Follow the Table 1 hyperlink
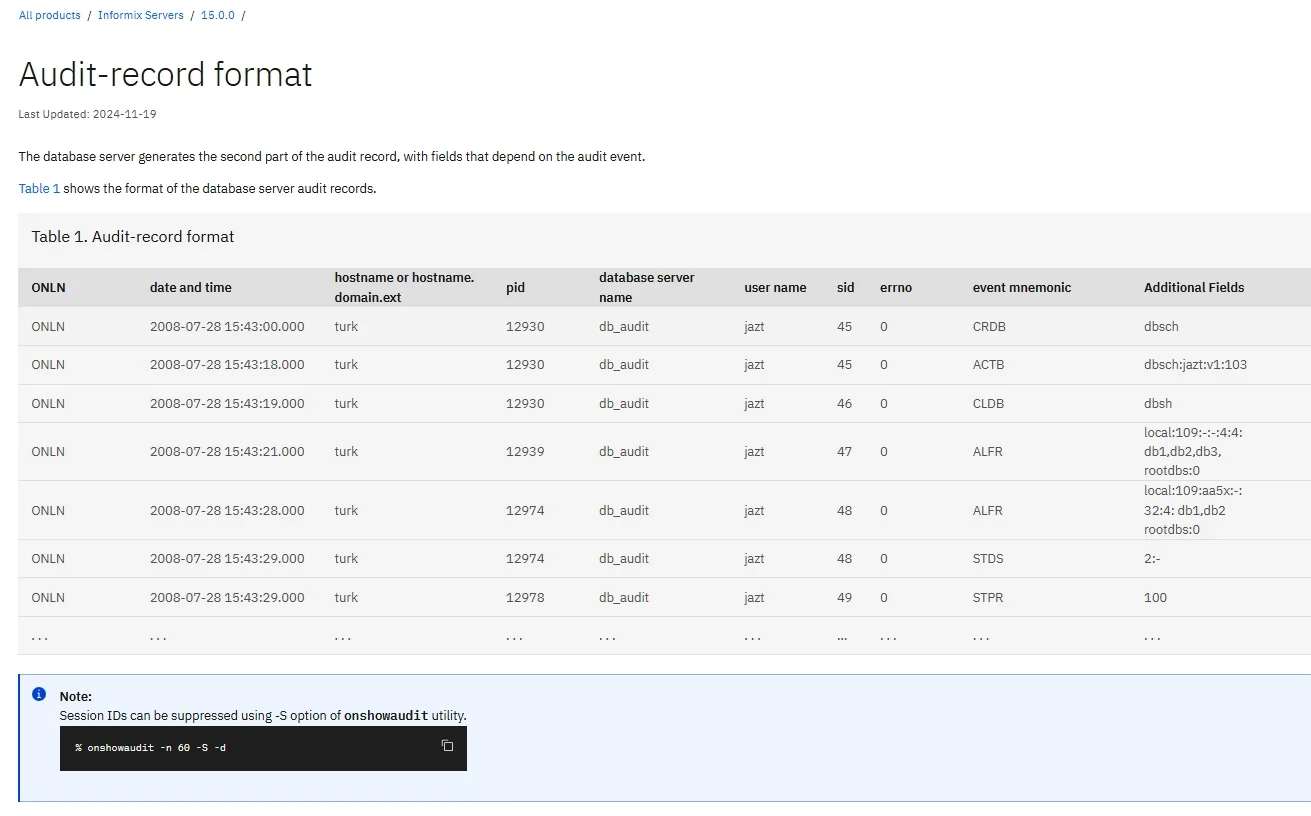 (39, 188)
